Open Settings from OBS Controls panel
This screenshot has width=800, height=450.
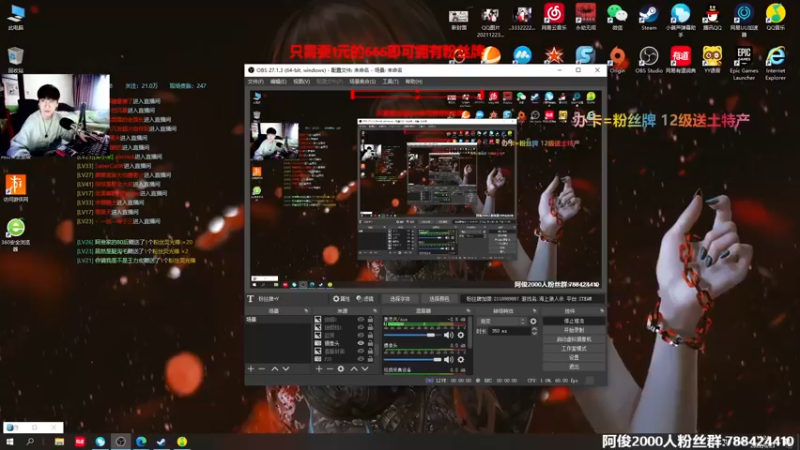pyautogui.click(x=574, y=358)
